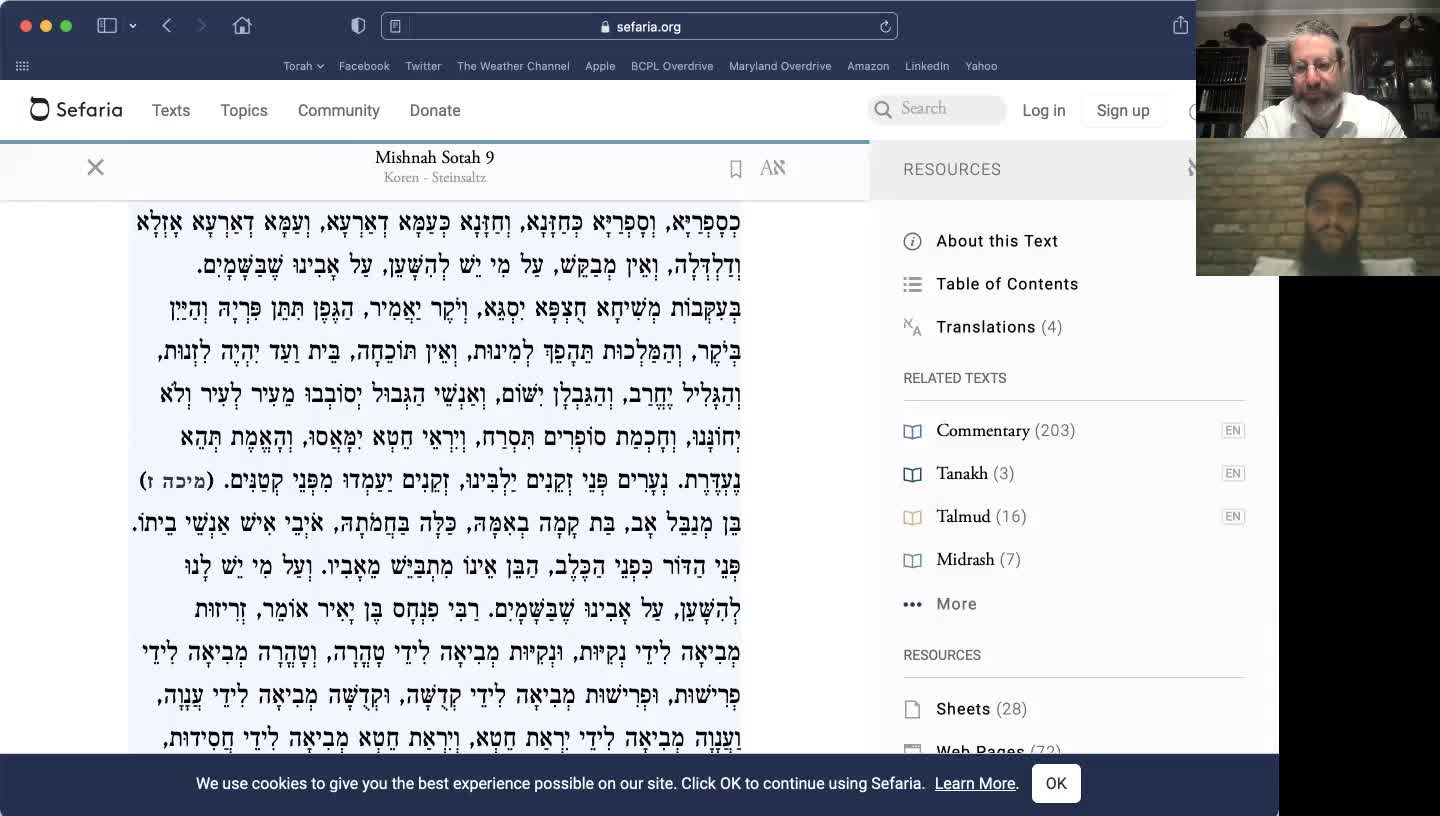Close the Mishnah Sotah 9 text panel
Screen dimensions: 1440x816
95,167
